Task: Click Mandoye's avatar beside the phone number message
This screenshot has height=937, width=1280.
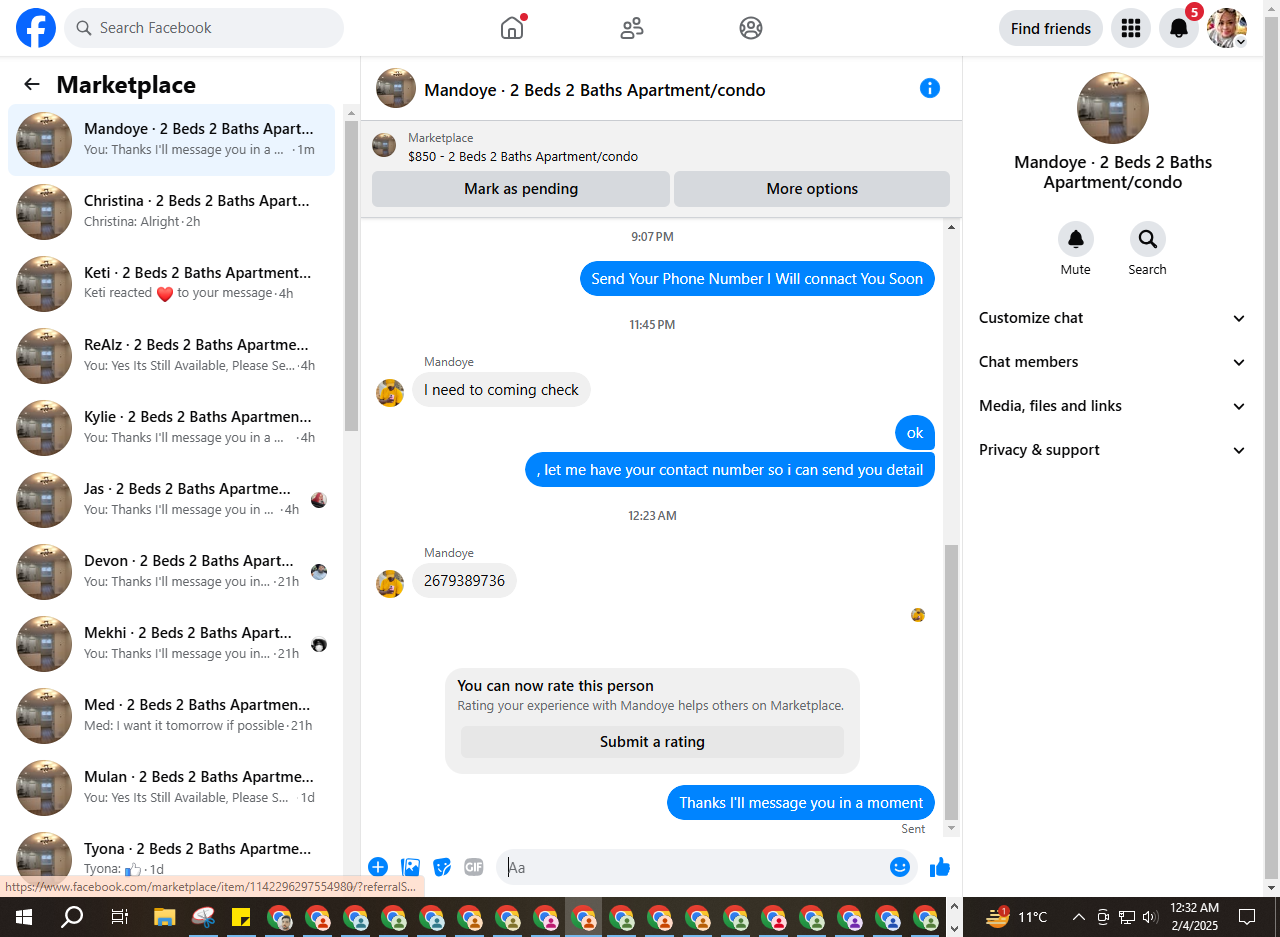Action: (390, 584)
